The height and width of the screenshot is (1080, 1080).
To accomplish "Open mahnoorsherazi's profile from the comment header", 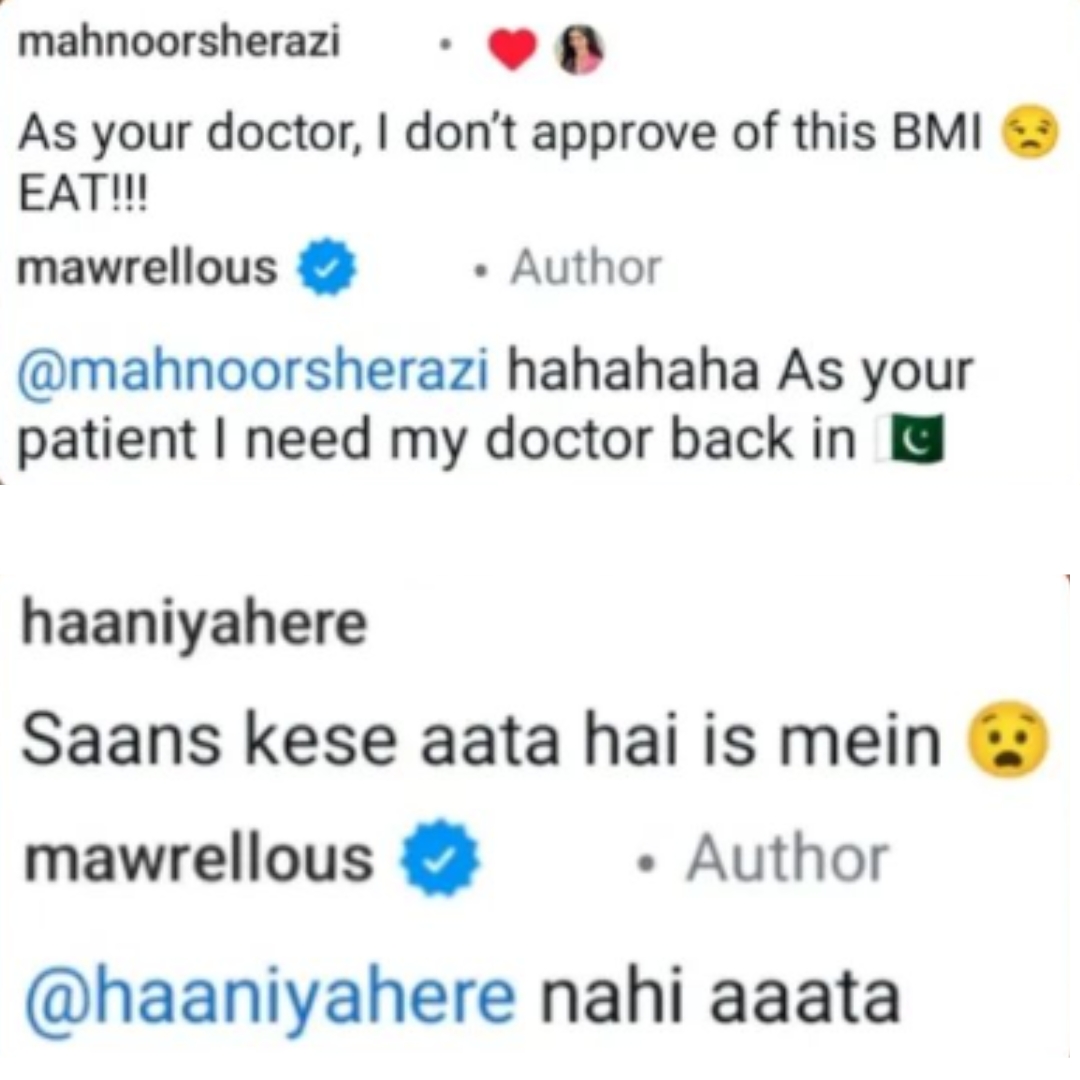I will click(x=179, y=41).
